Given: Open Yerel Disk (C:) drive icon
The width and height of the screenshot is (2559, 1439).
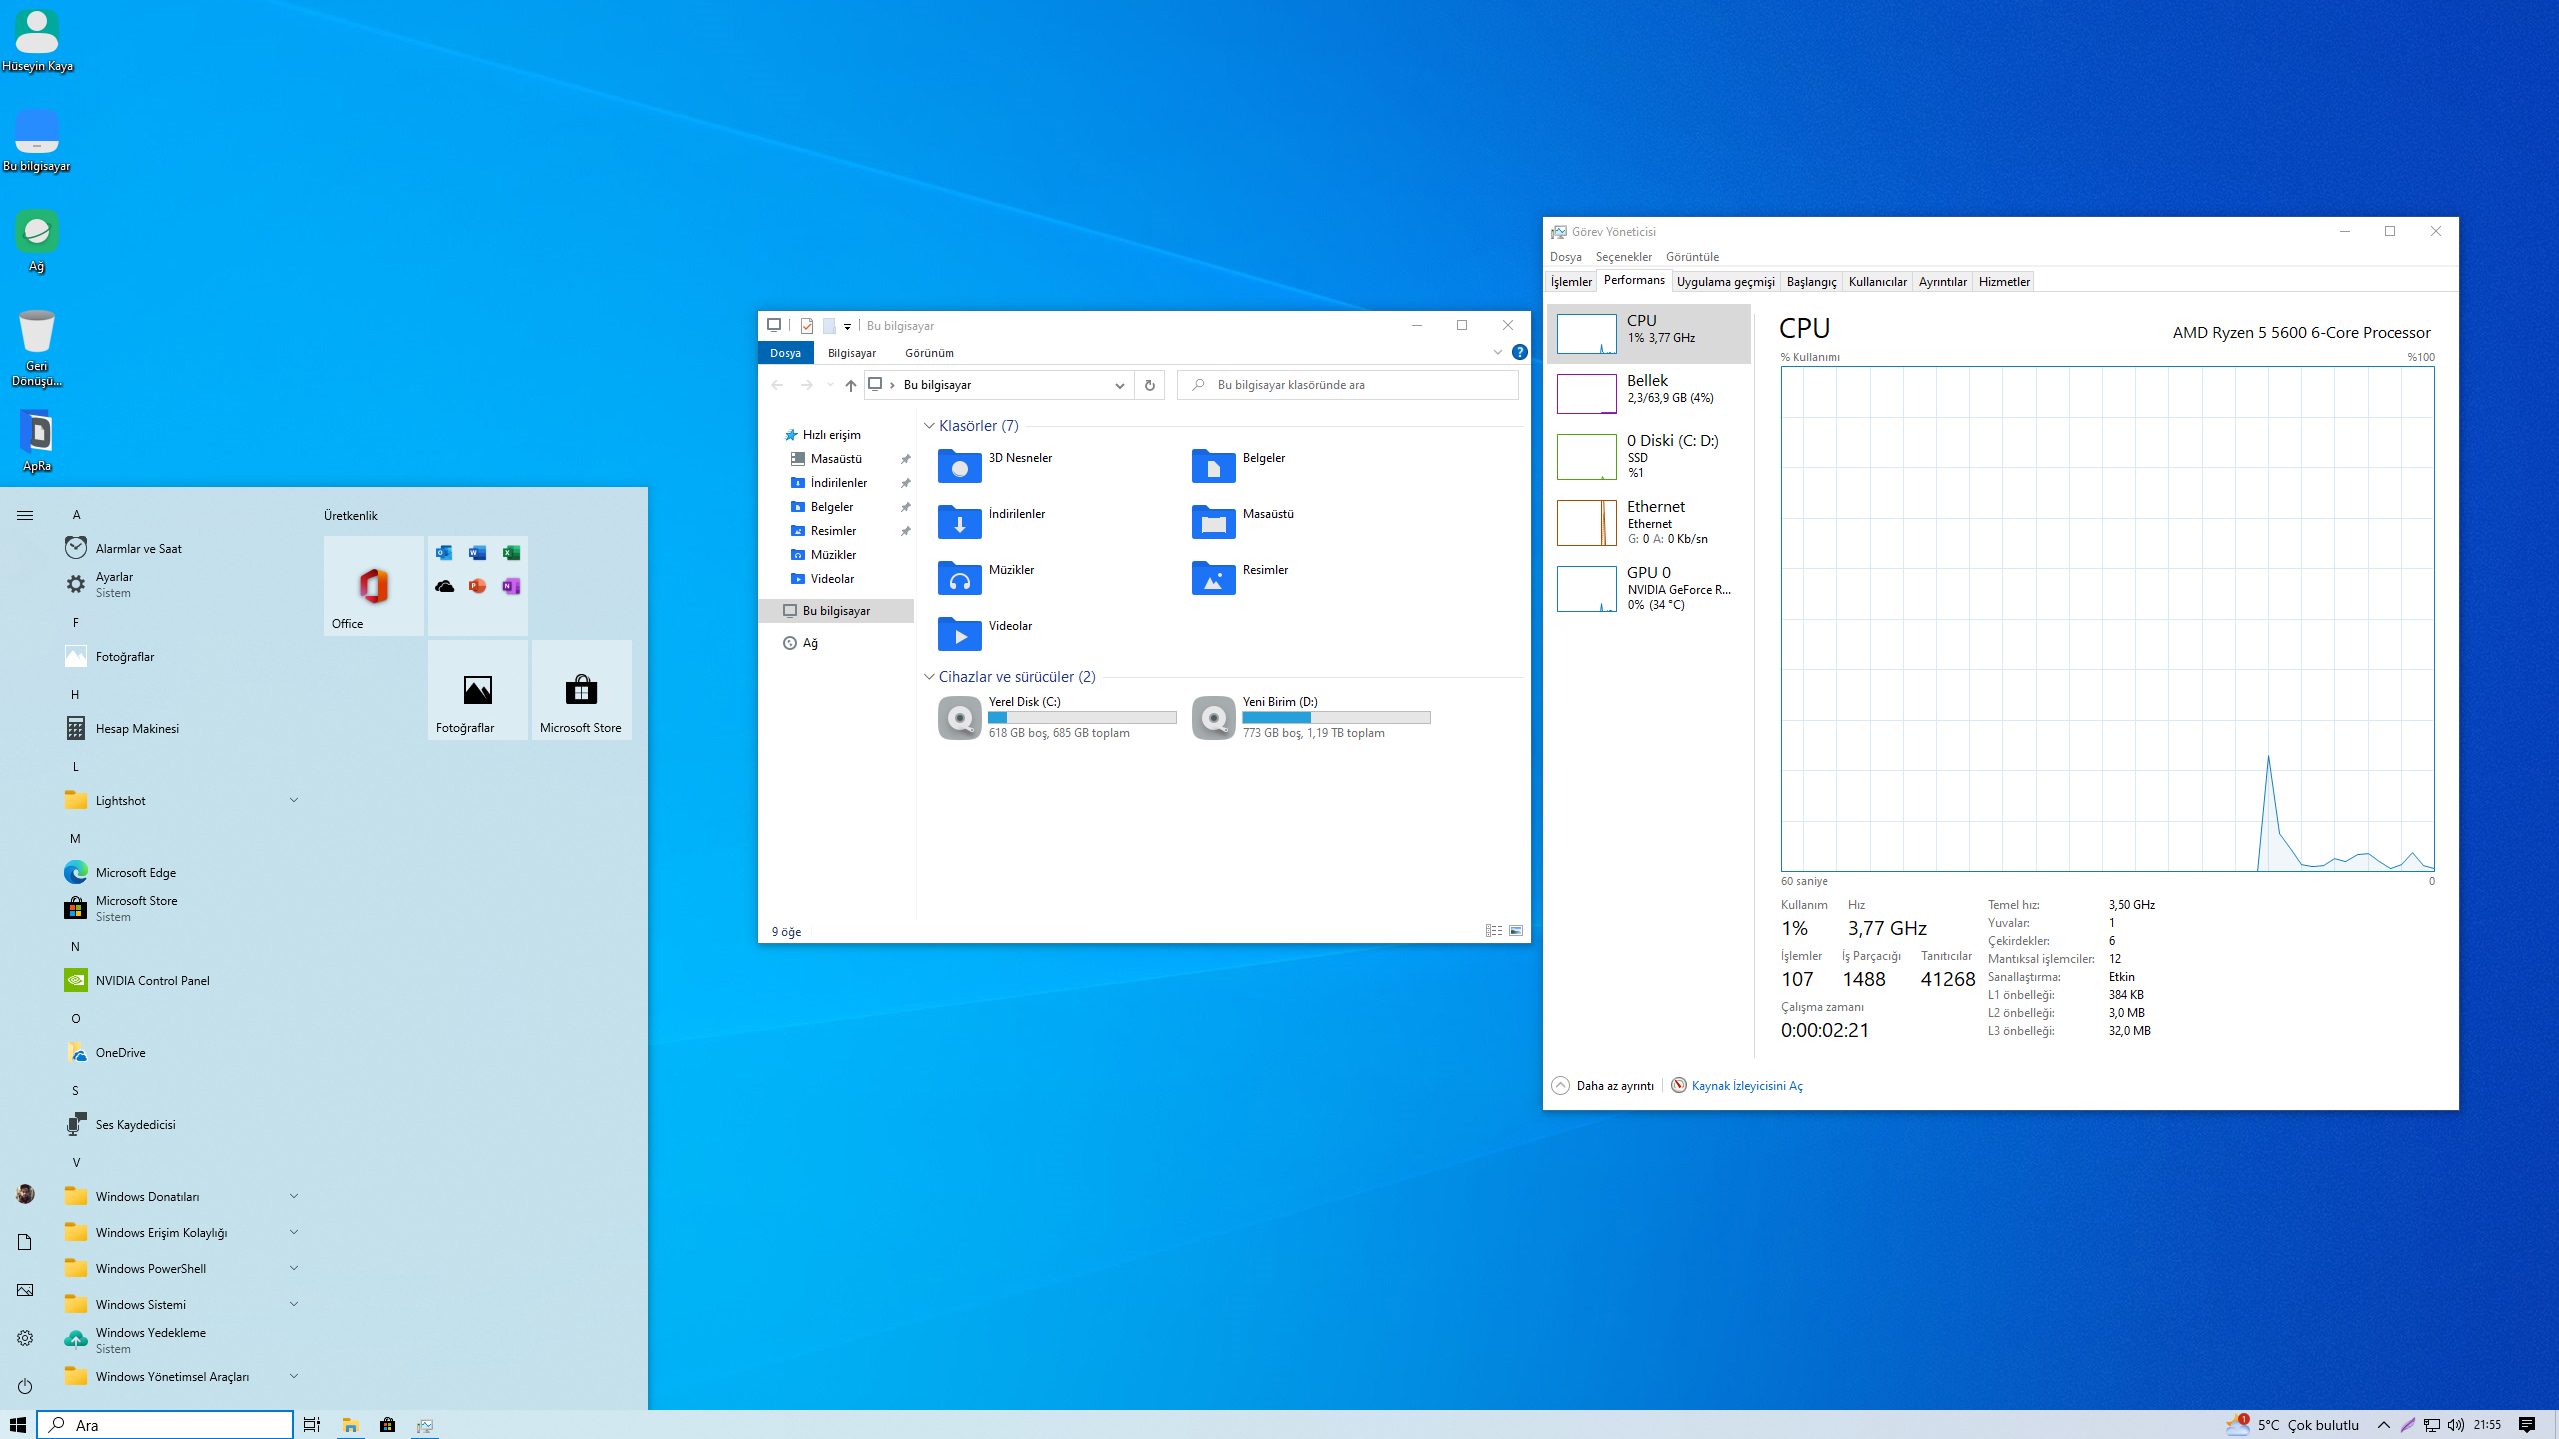Looking at the screenshot, I should (959, 717).
